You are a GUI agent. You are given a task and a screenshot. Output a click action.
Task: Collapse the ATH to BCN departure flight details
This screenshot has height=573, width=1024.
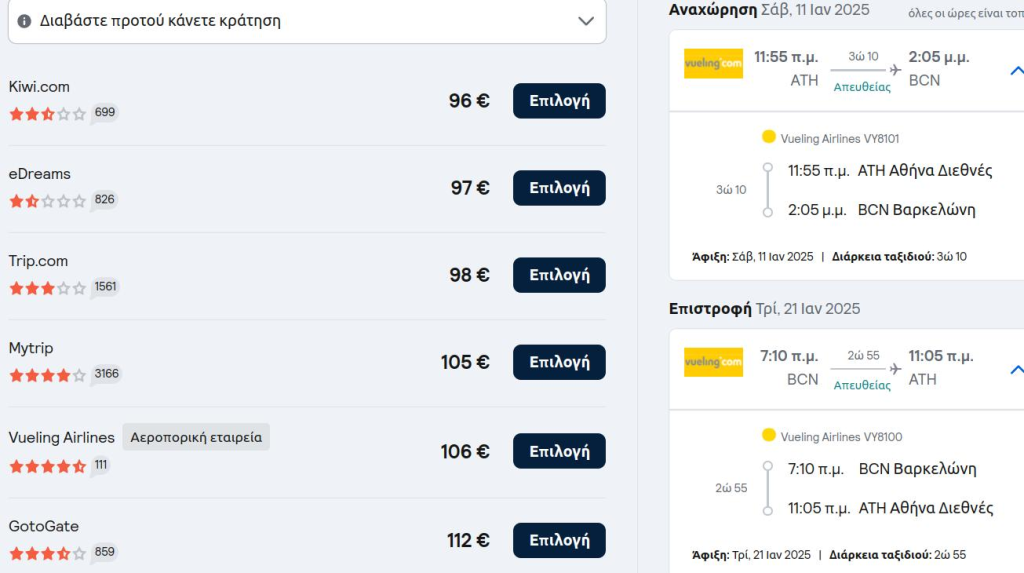point(1017,71)
